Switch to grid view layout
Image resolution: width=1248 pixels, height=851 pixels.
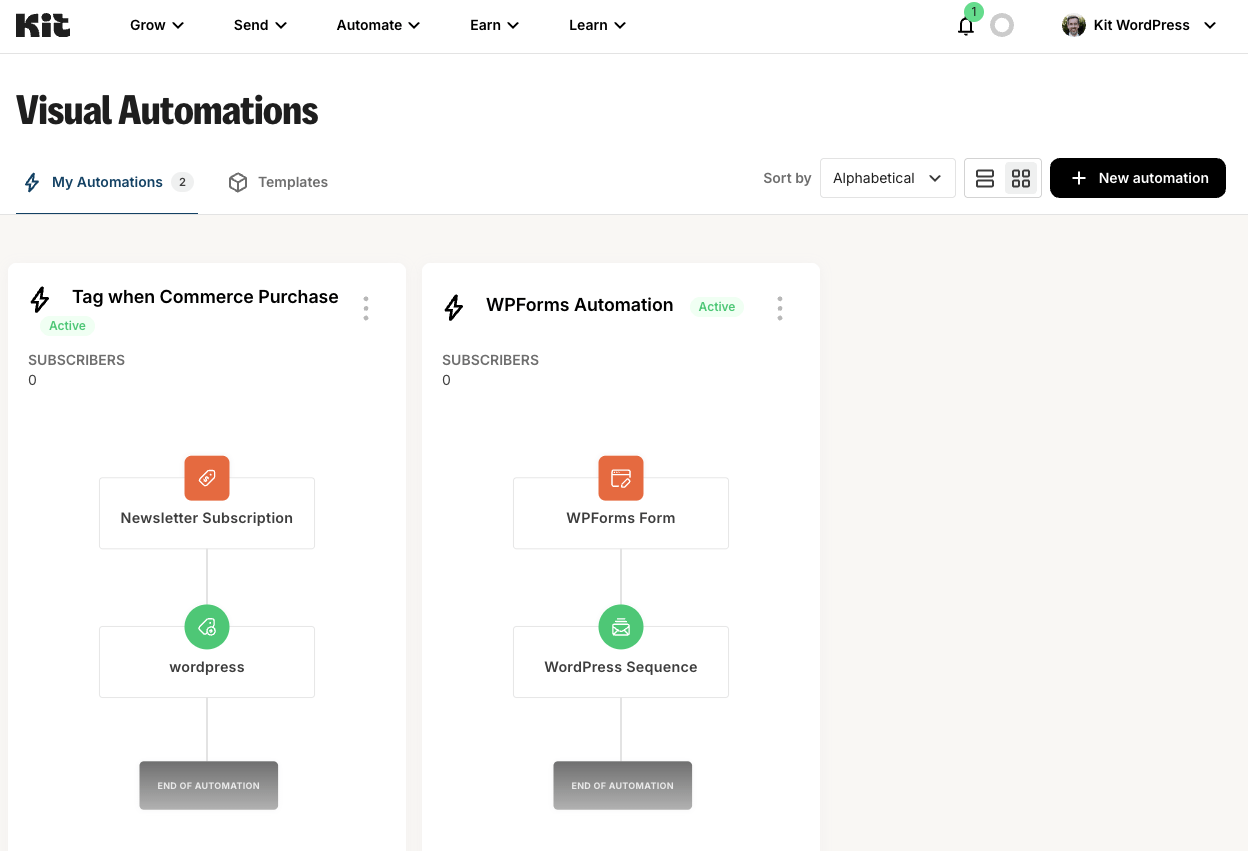coord(1021,178)
